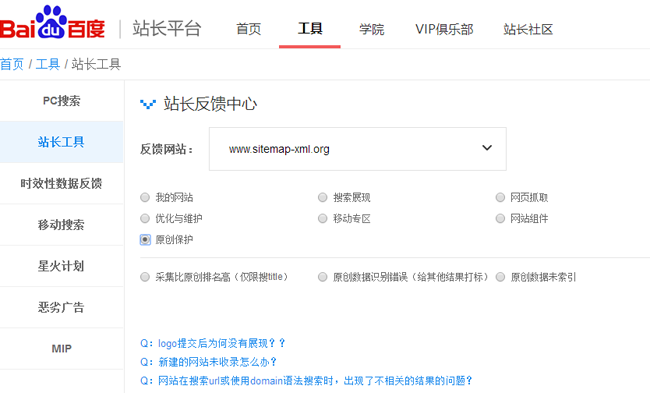
Task: Select PC搜索 in the sidebar
Action: 61,101
